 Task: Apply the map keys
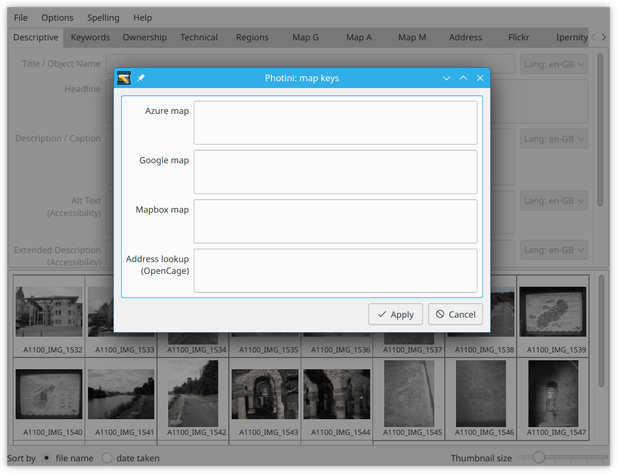coord(395,314)
